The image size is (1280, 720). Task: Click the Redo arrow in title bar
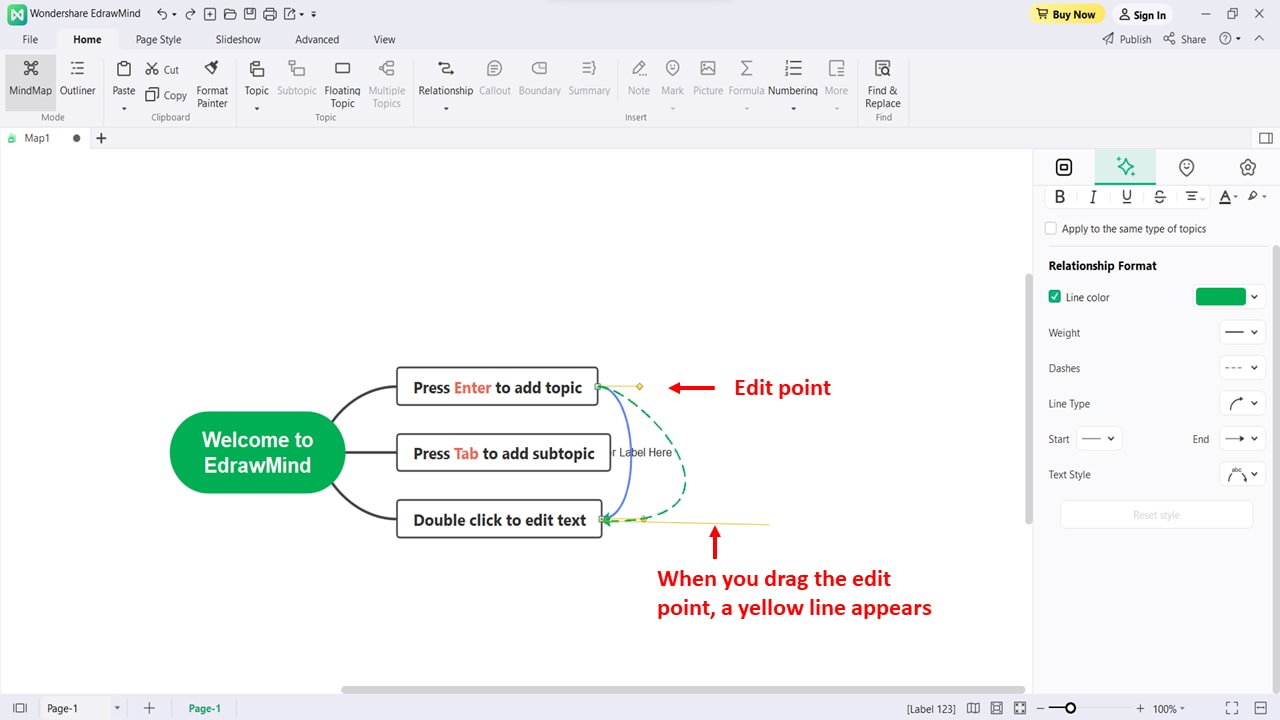pos(190,14)
